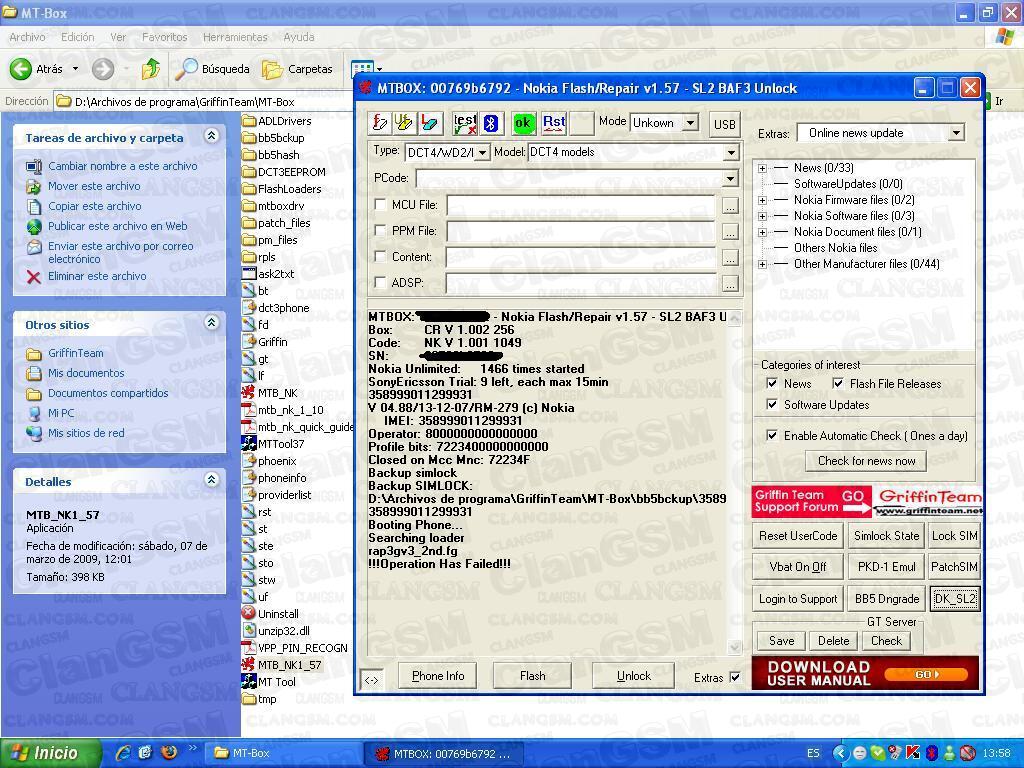Expand the News (0/33) tree node
Screen dimensions: 1024x768
[762, 168]
